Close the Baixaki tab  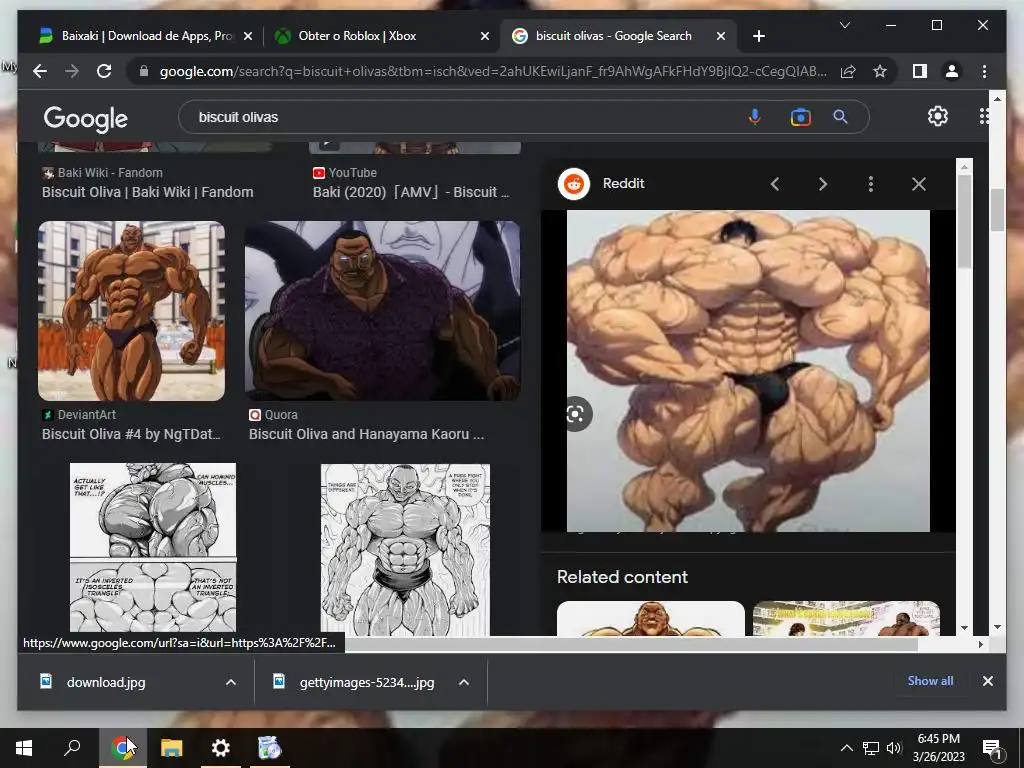coord(248,36)
